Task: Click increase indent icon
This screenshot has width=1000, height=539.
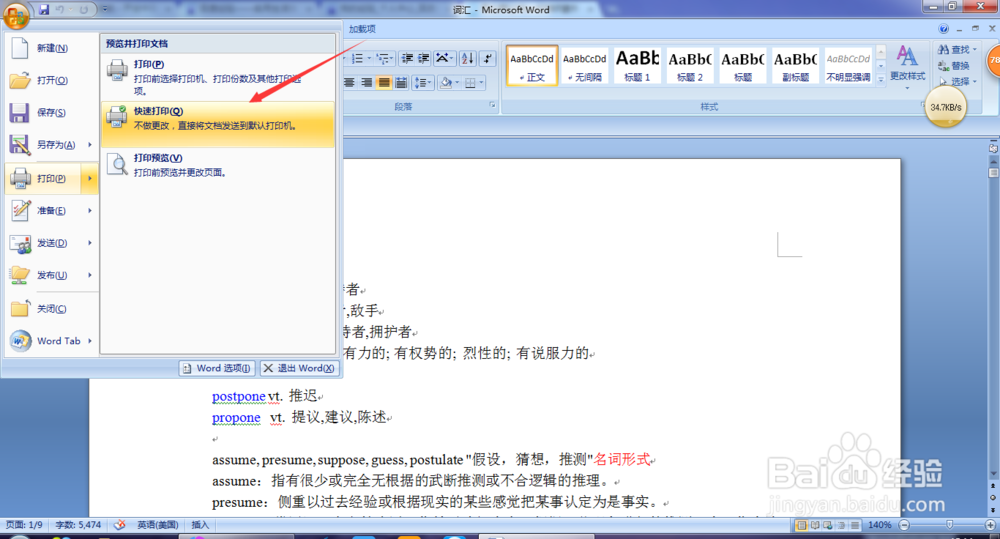Action: point(423,59)
